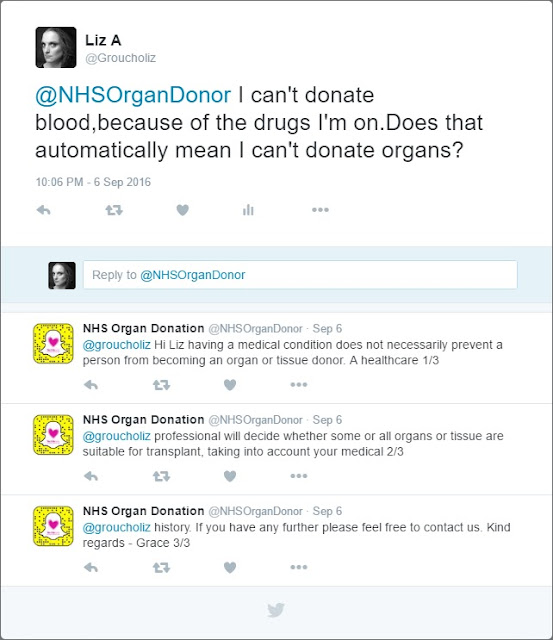Open more options on 2/3 reply
The width and height of the screenshot is (553, 640).
(299, 476)
